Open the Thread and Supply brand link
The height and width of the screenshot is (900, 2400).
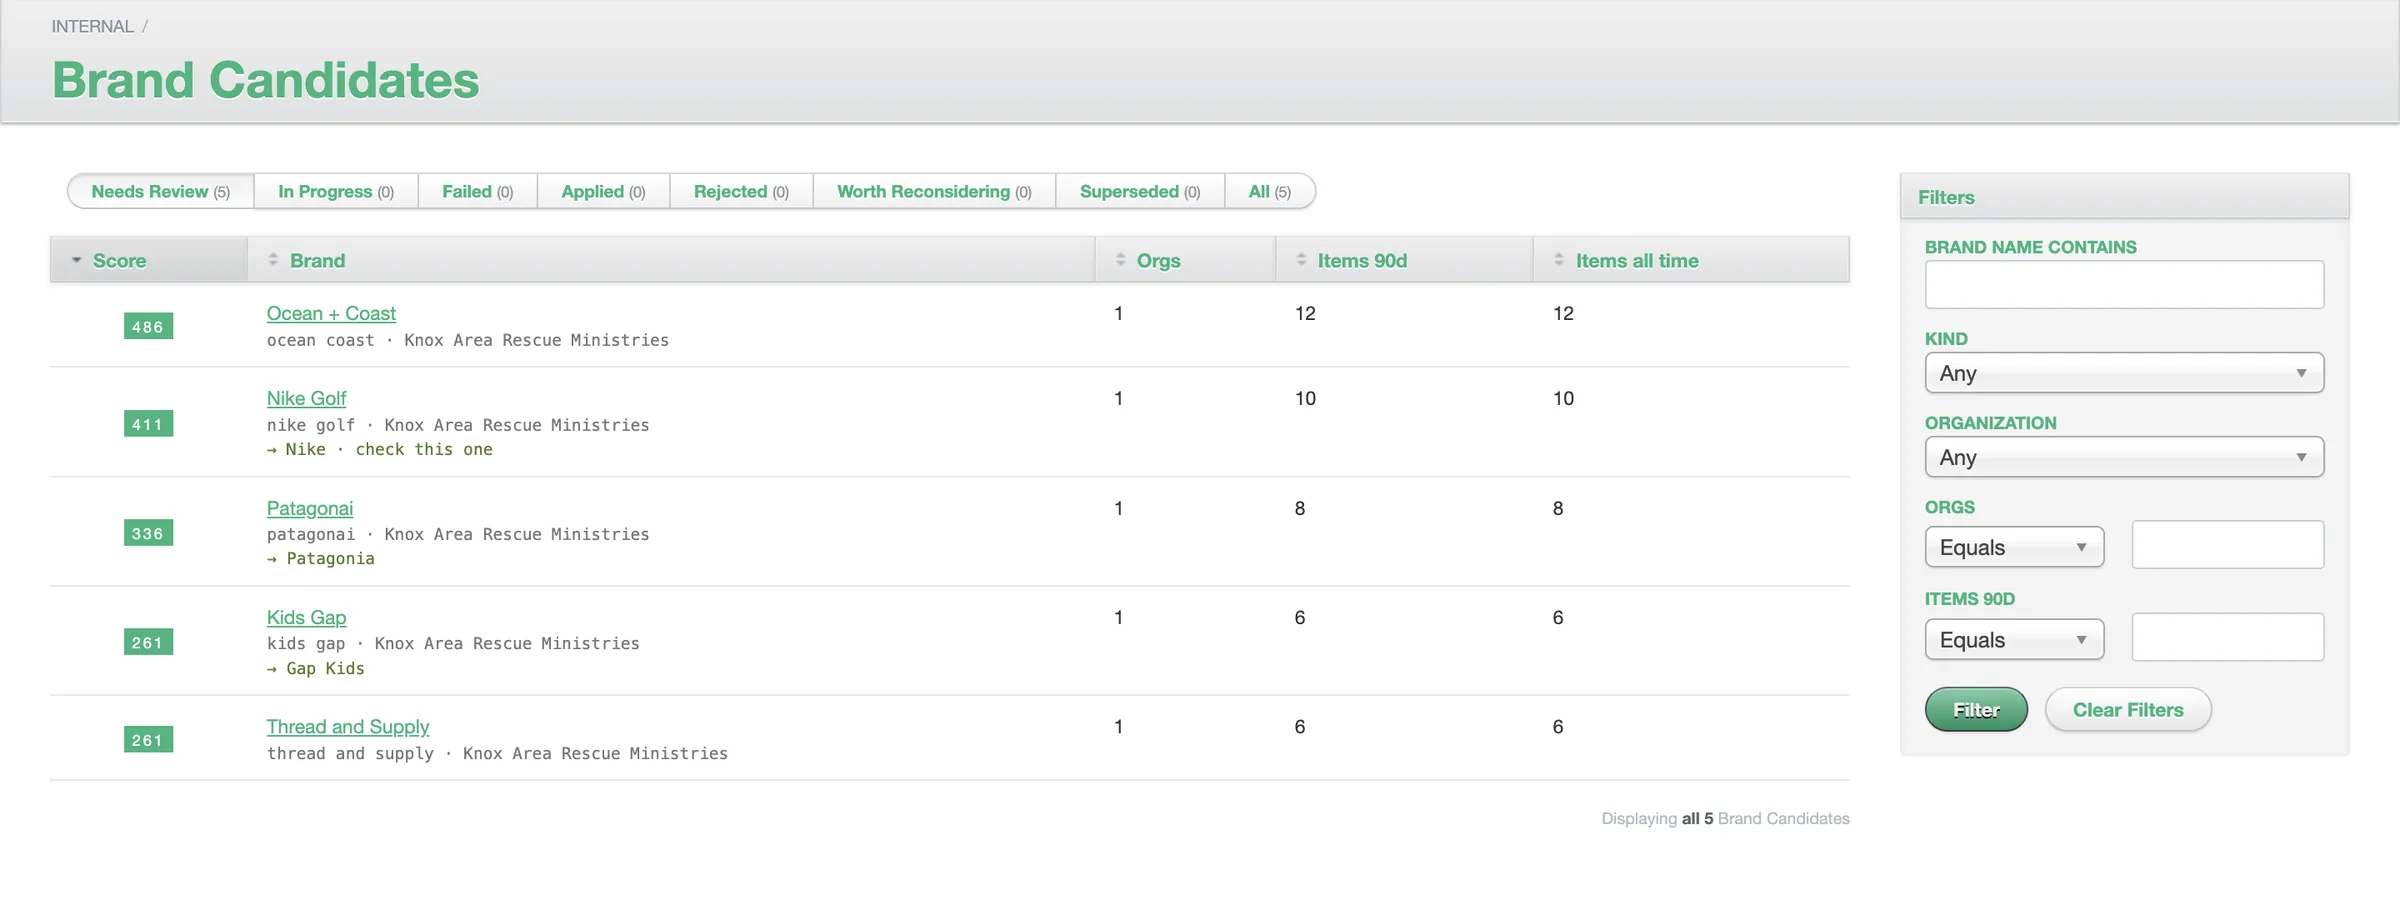coord(348,726)
